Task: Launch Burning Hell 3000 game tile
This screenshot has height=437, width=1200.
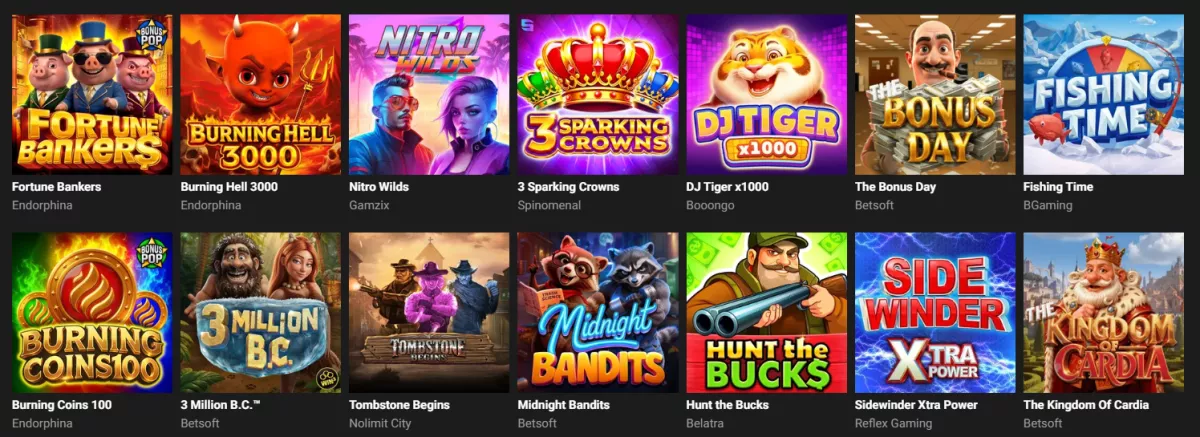Action: tap(260, 95)
